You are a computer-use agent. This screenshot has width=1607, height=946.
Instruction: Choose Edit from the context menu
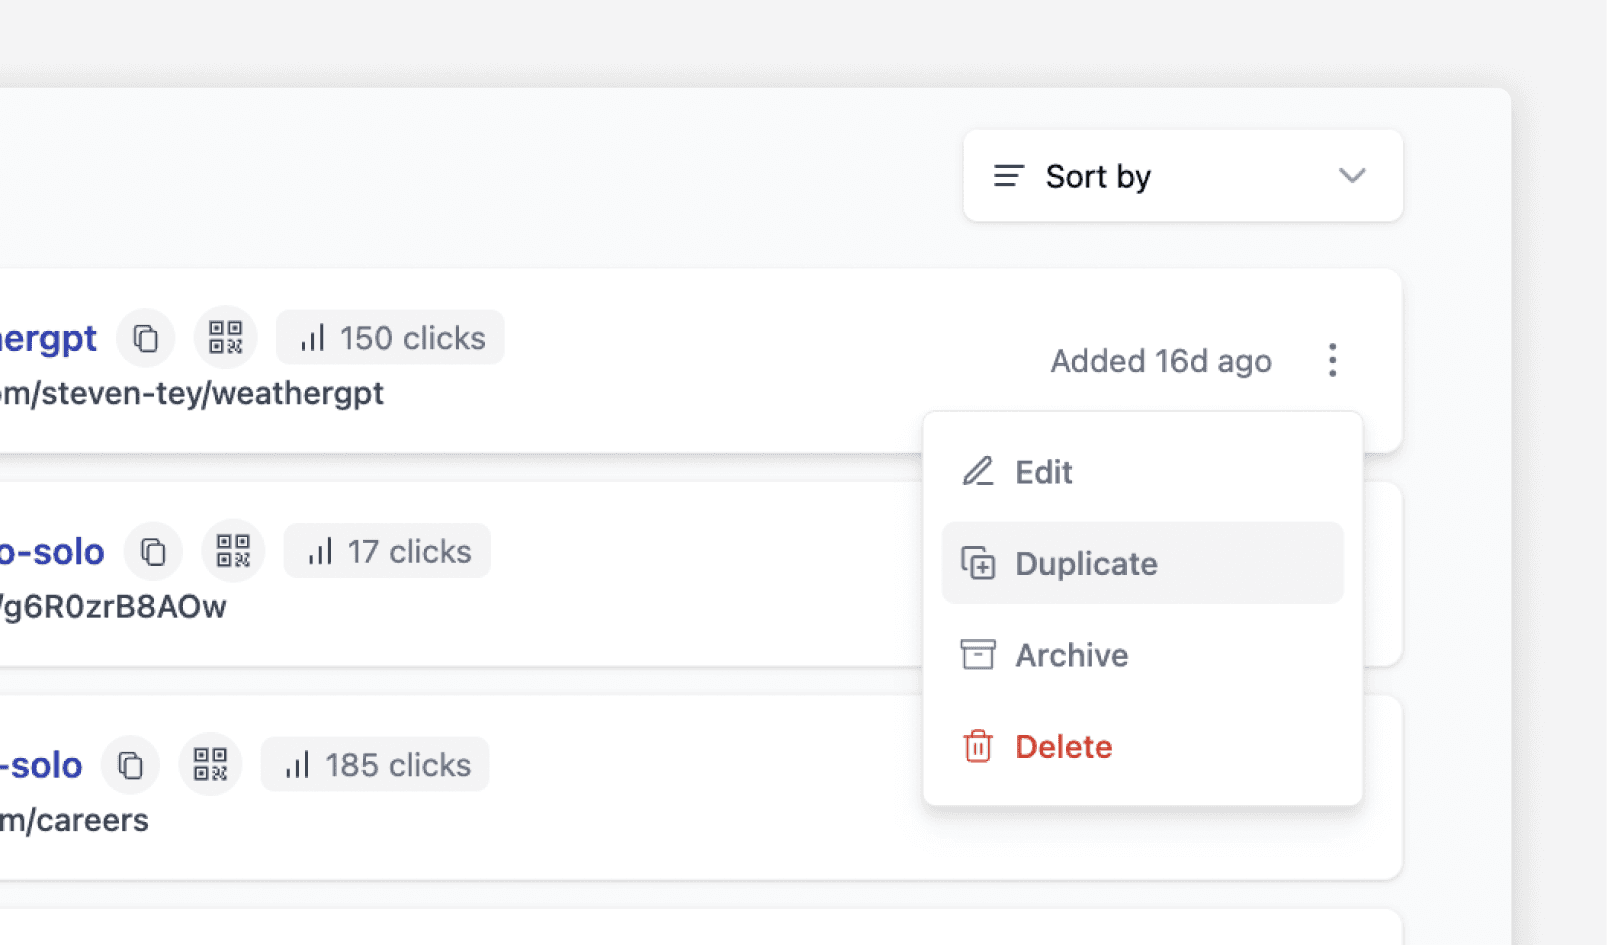click(1143, 472)
